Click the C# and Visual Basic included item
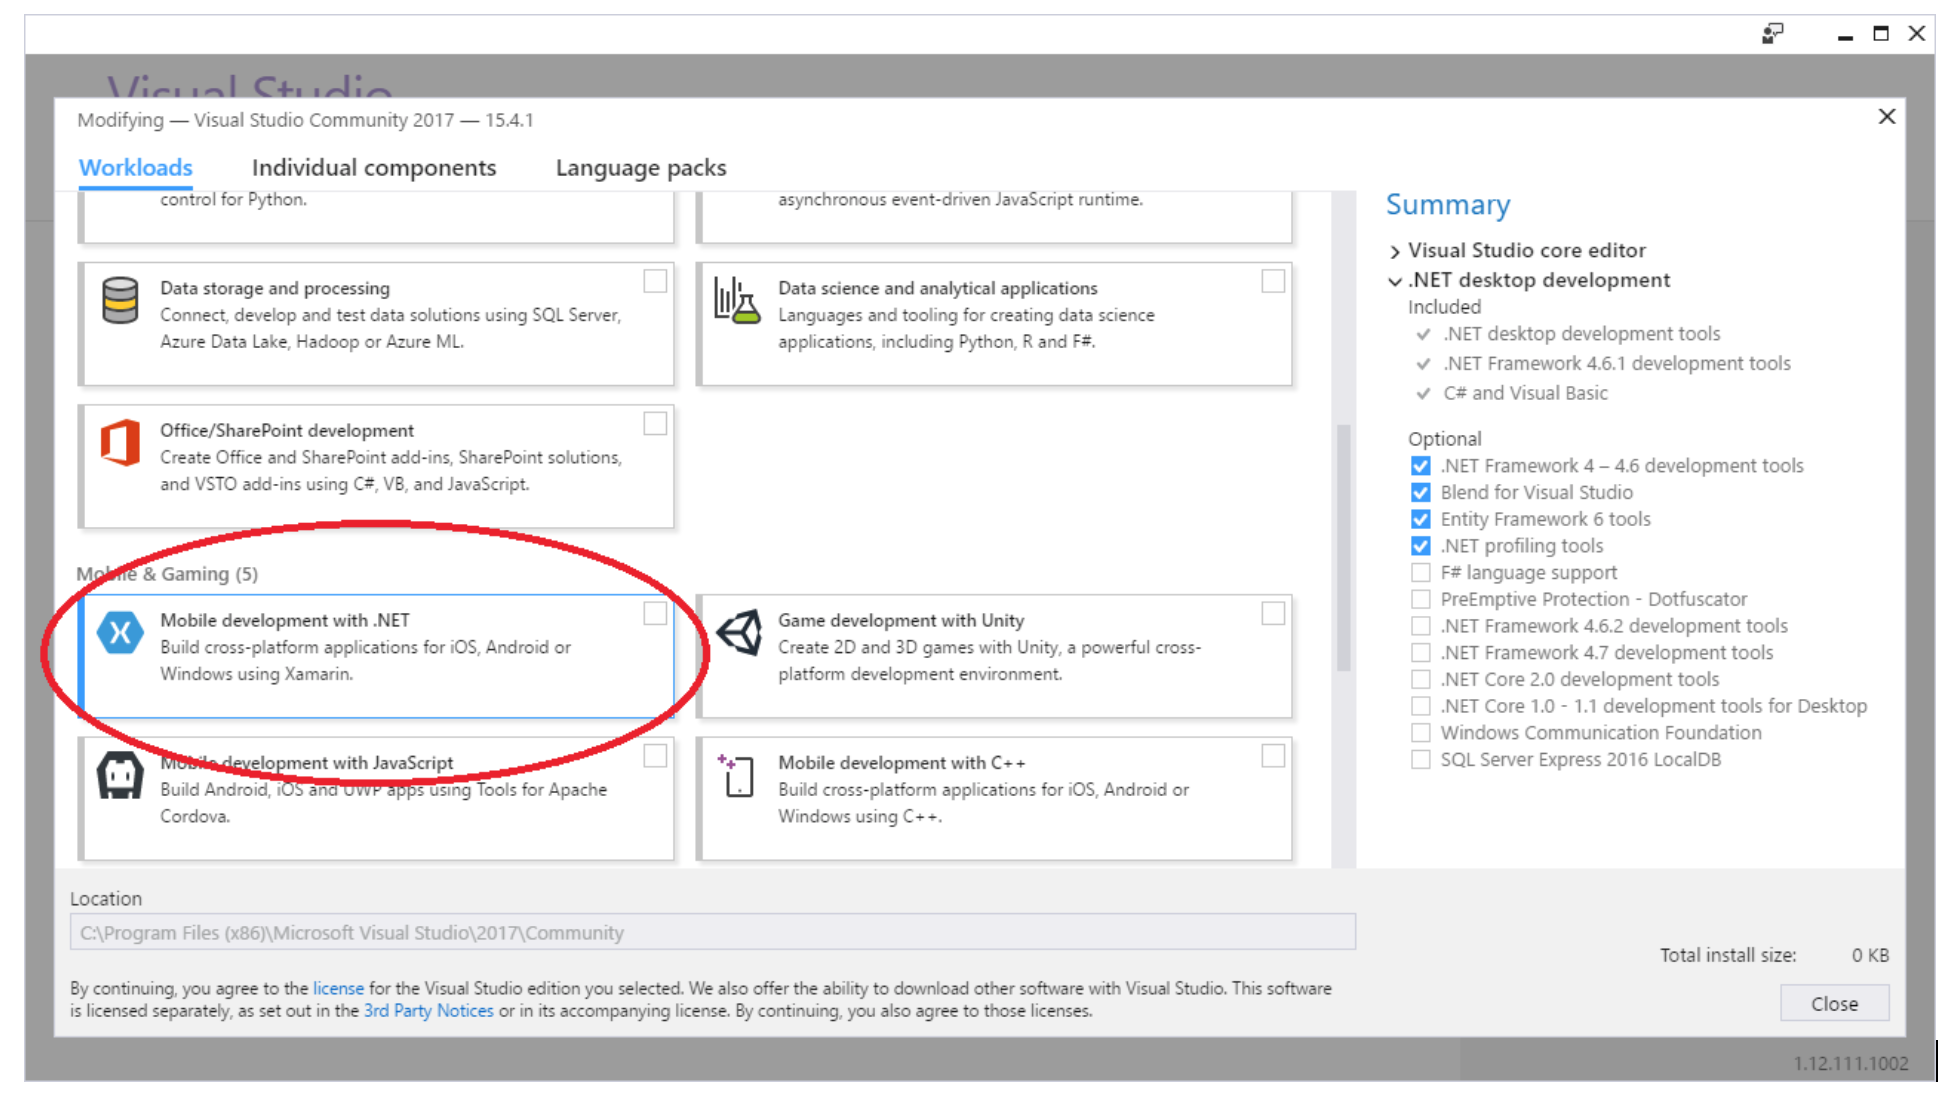 pyautogui.click(x=1525, y=393)
